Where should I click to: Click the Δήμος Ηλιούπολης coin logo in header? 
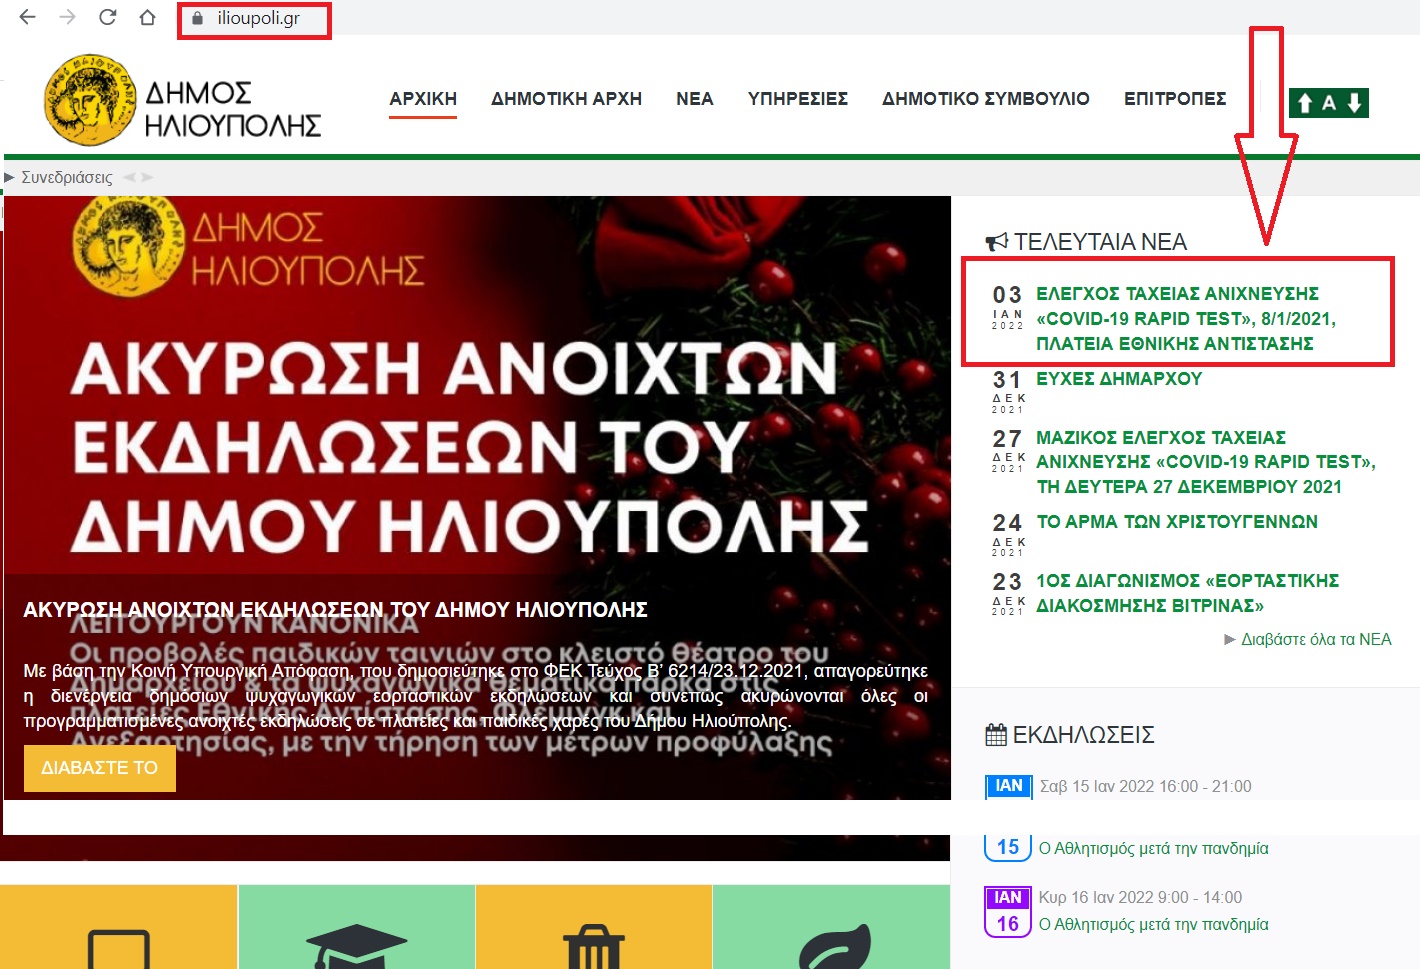click(90, 100)
